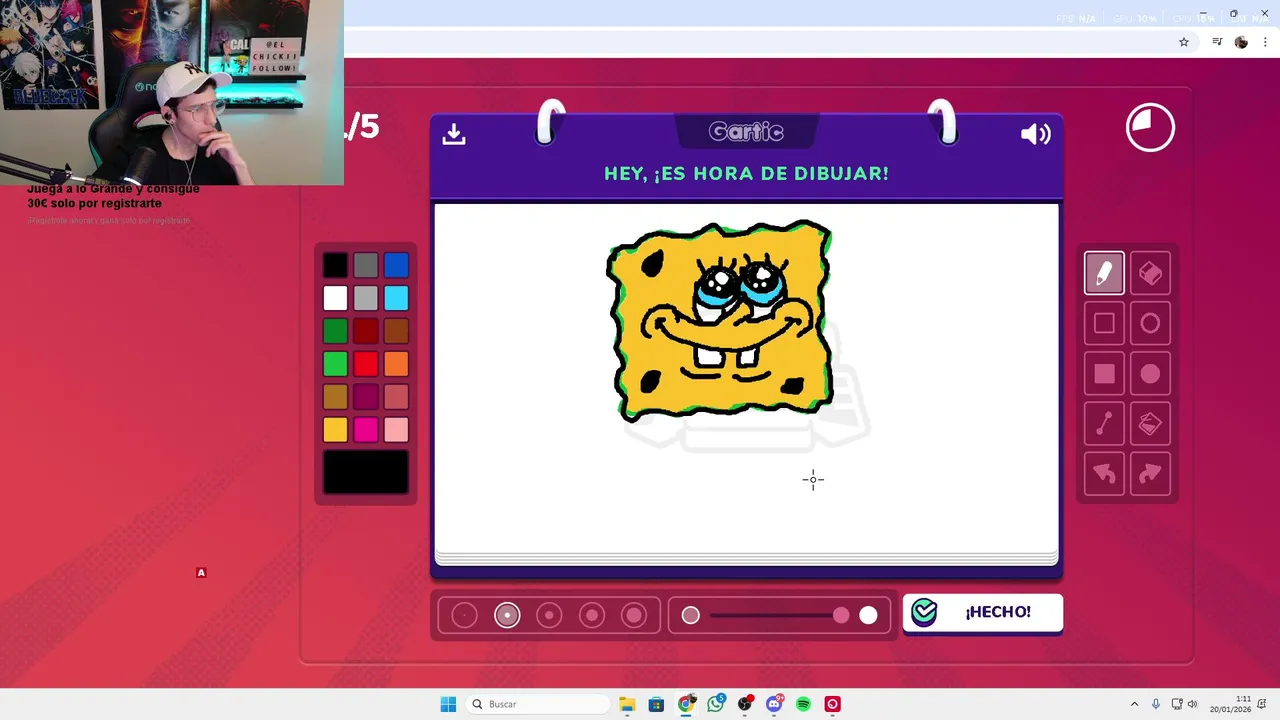This screenshot has width=1280, height=720.
Task: Open the Windows Start menu
Action: 448,704
